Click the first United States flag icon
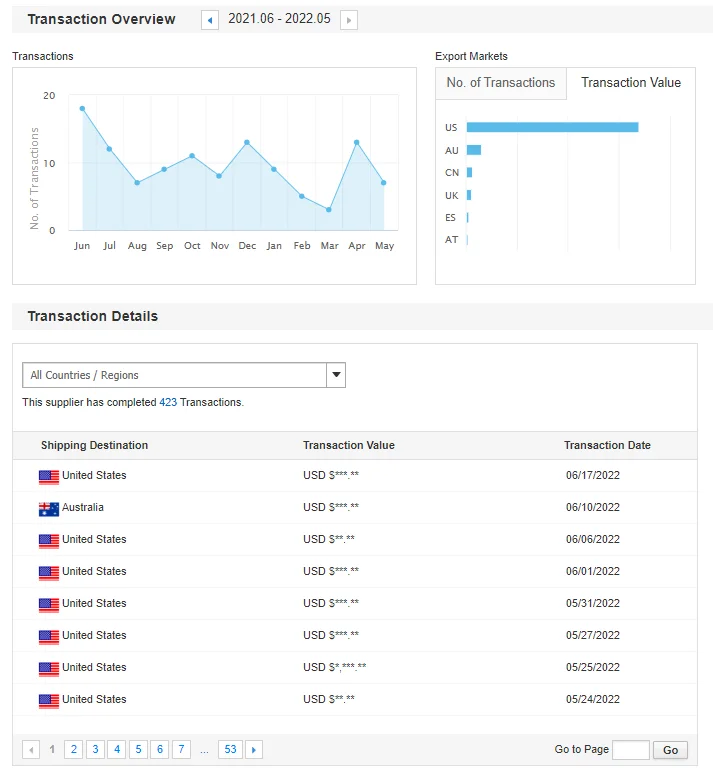 (x=49, y=477)
